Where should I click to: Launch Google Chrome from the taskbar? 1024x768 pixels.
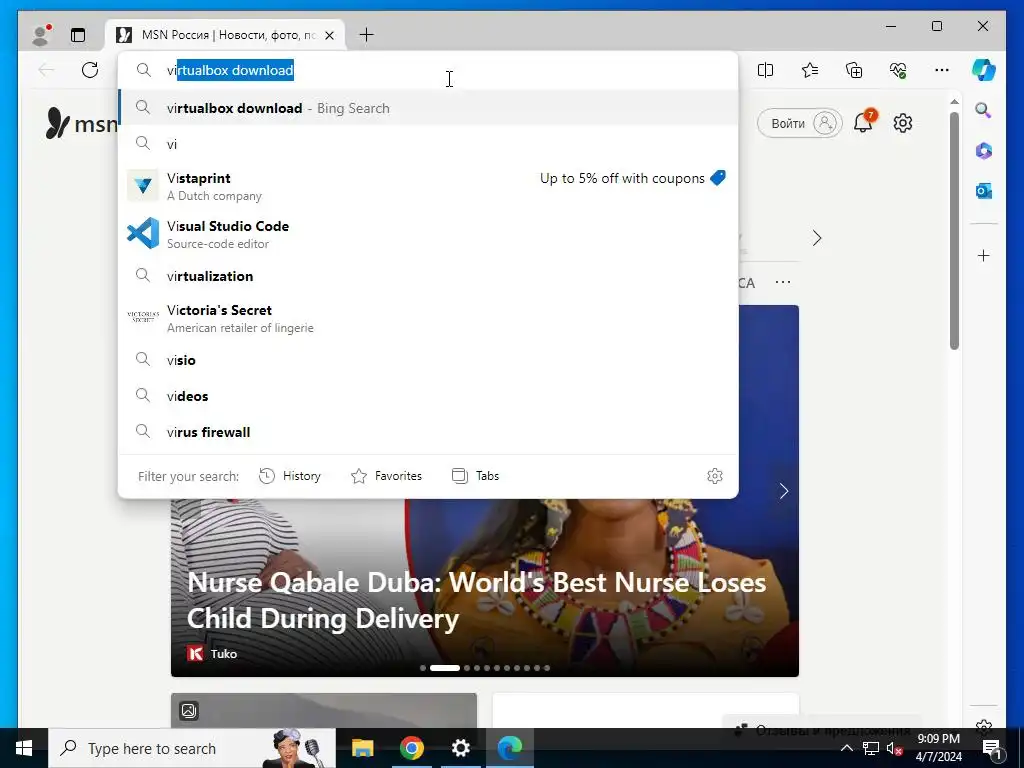[411, 748]
